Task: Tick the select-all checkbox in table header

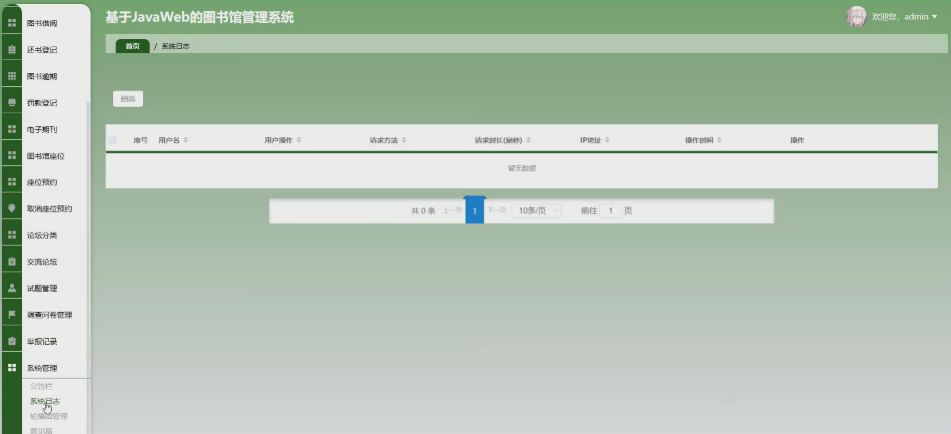Action: (112, 140)
